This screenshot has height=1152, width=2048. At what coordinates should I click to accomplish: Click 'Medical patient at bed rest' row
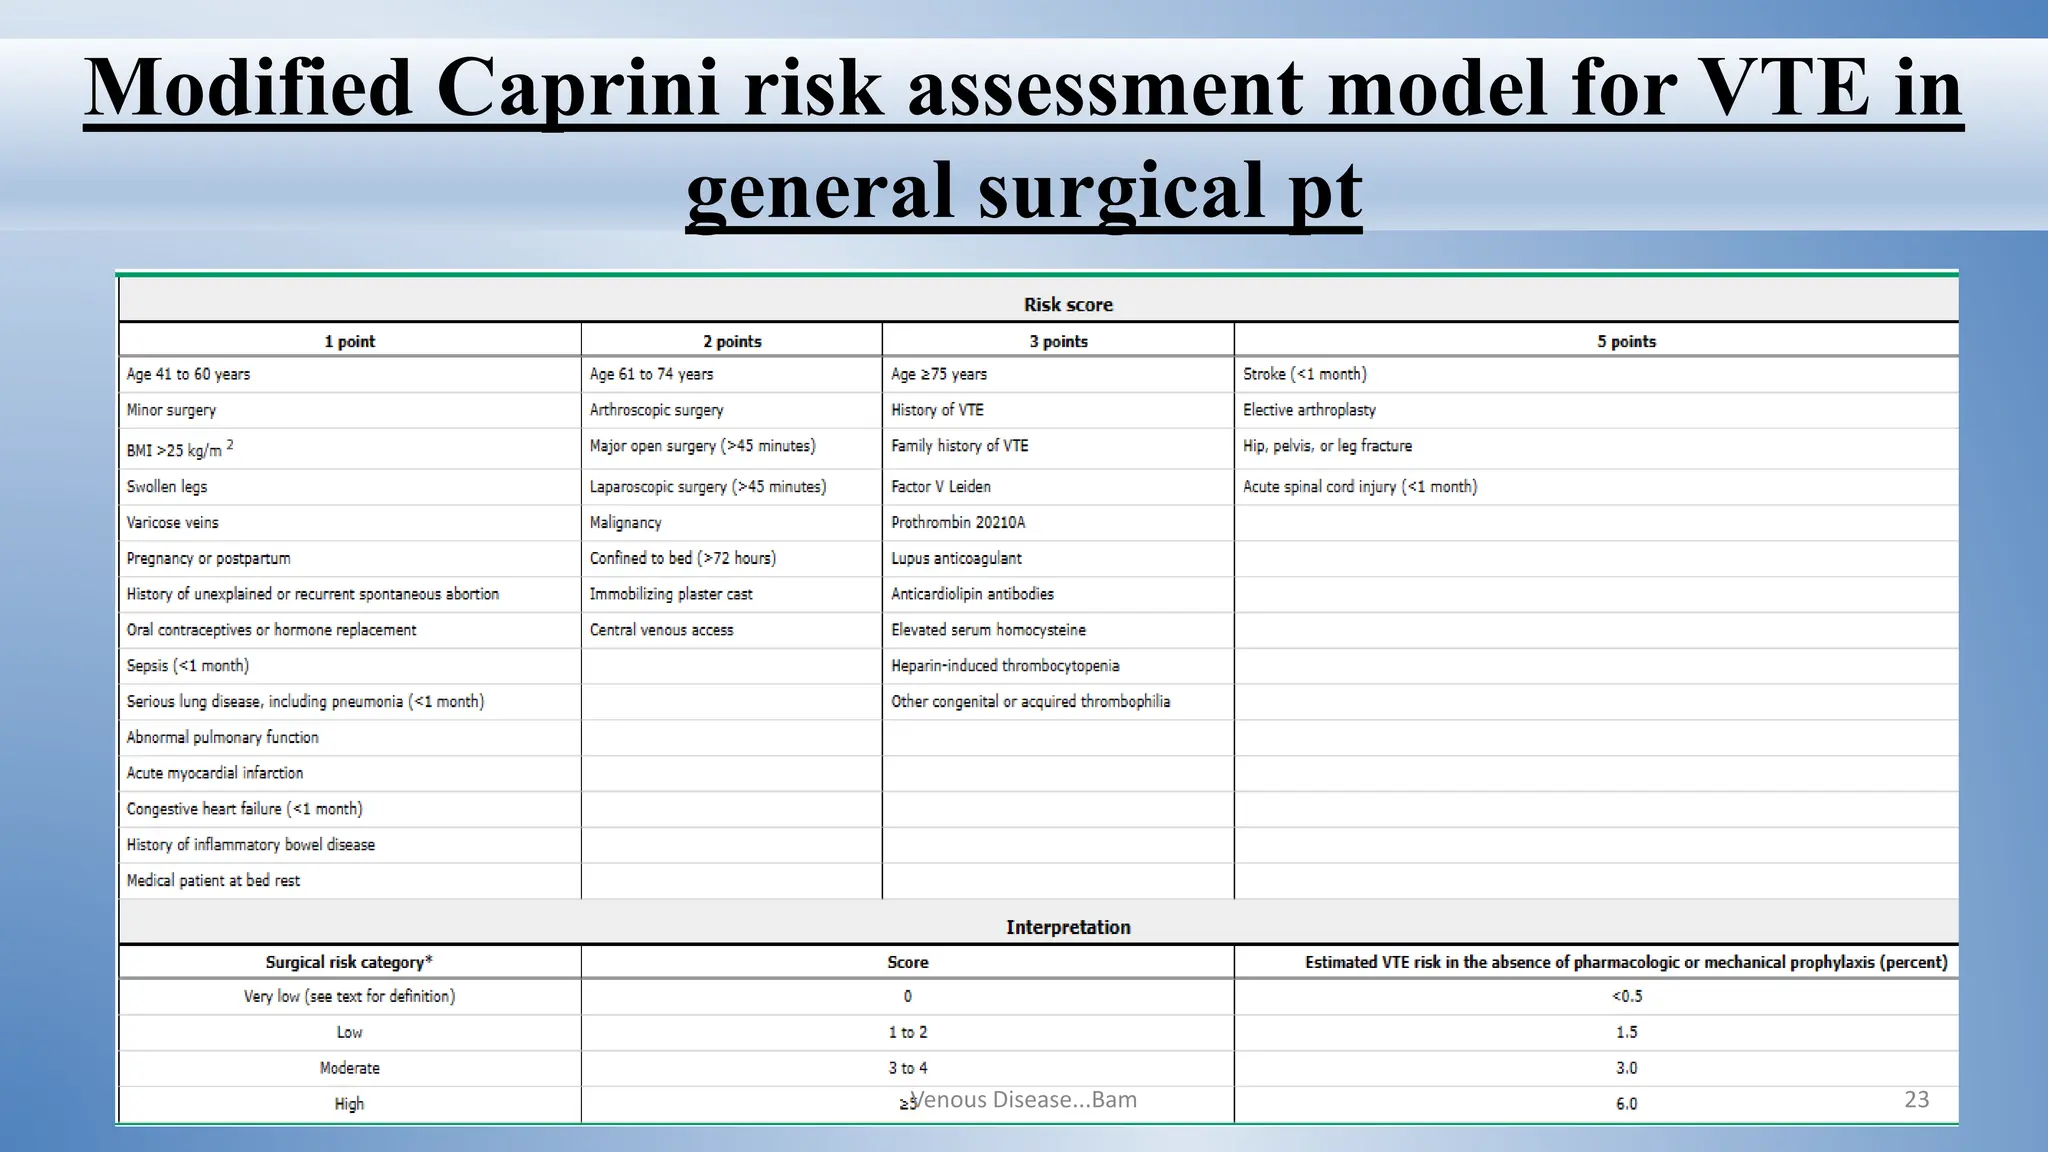click(x=213, y=881)
